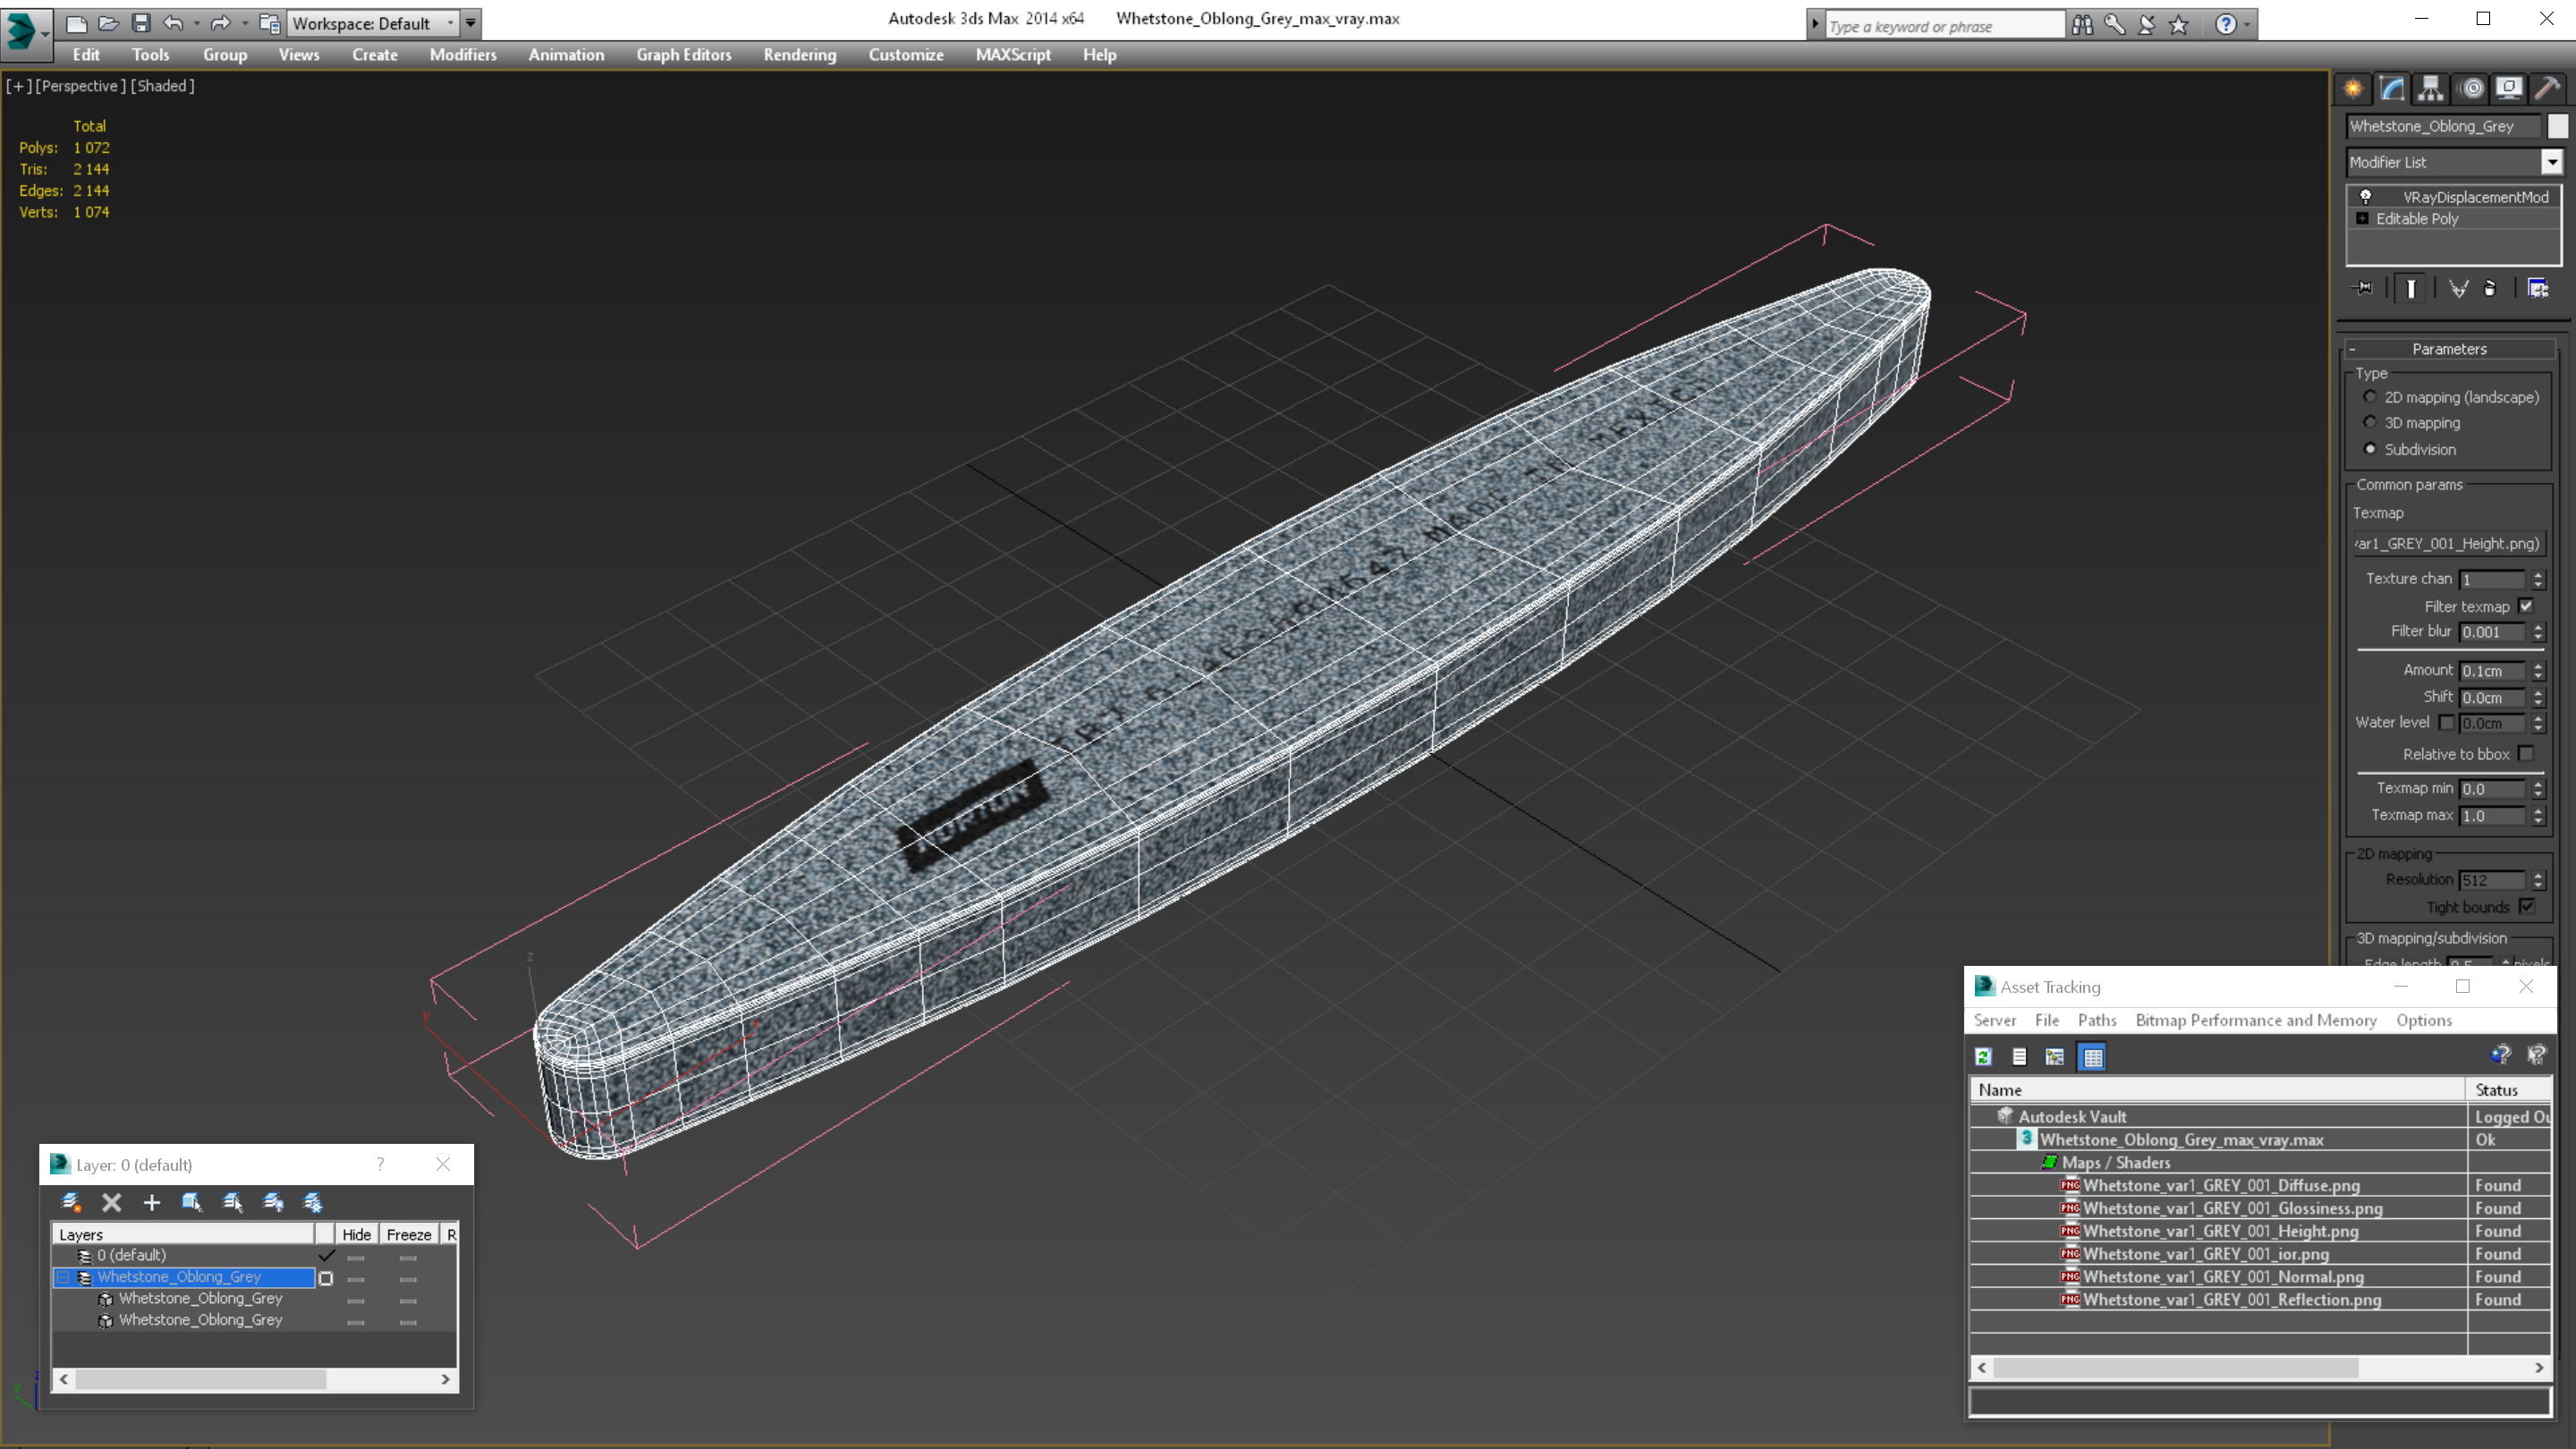
Task: Click the [Shaded] viewport label
Action: 163,86
